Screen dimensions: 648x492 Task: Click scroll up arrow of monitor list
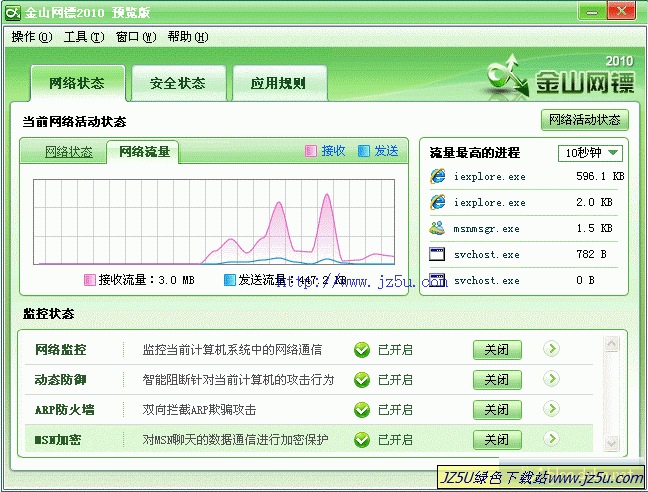(612, 344)
